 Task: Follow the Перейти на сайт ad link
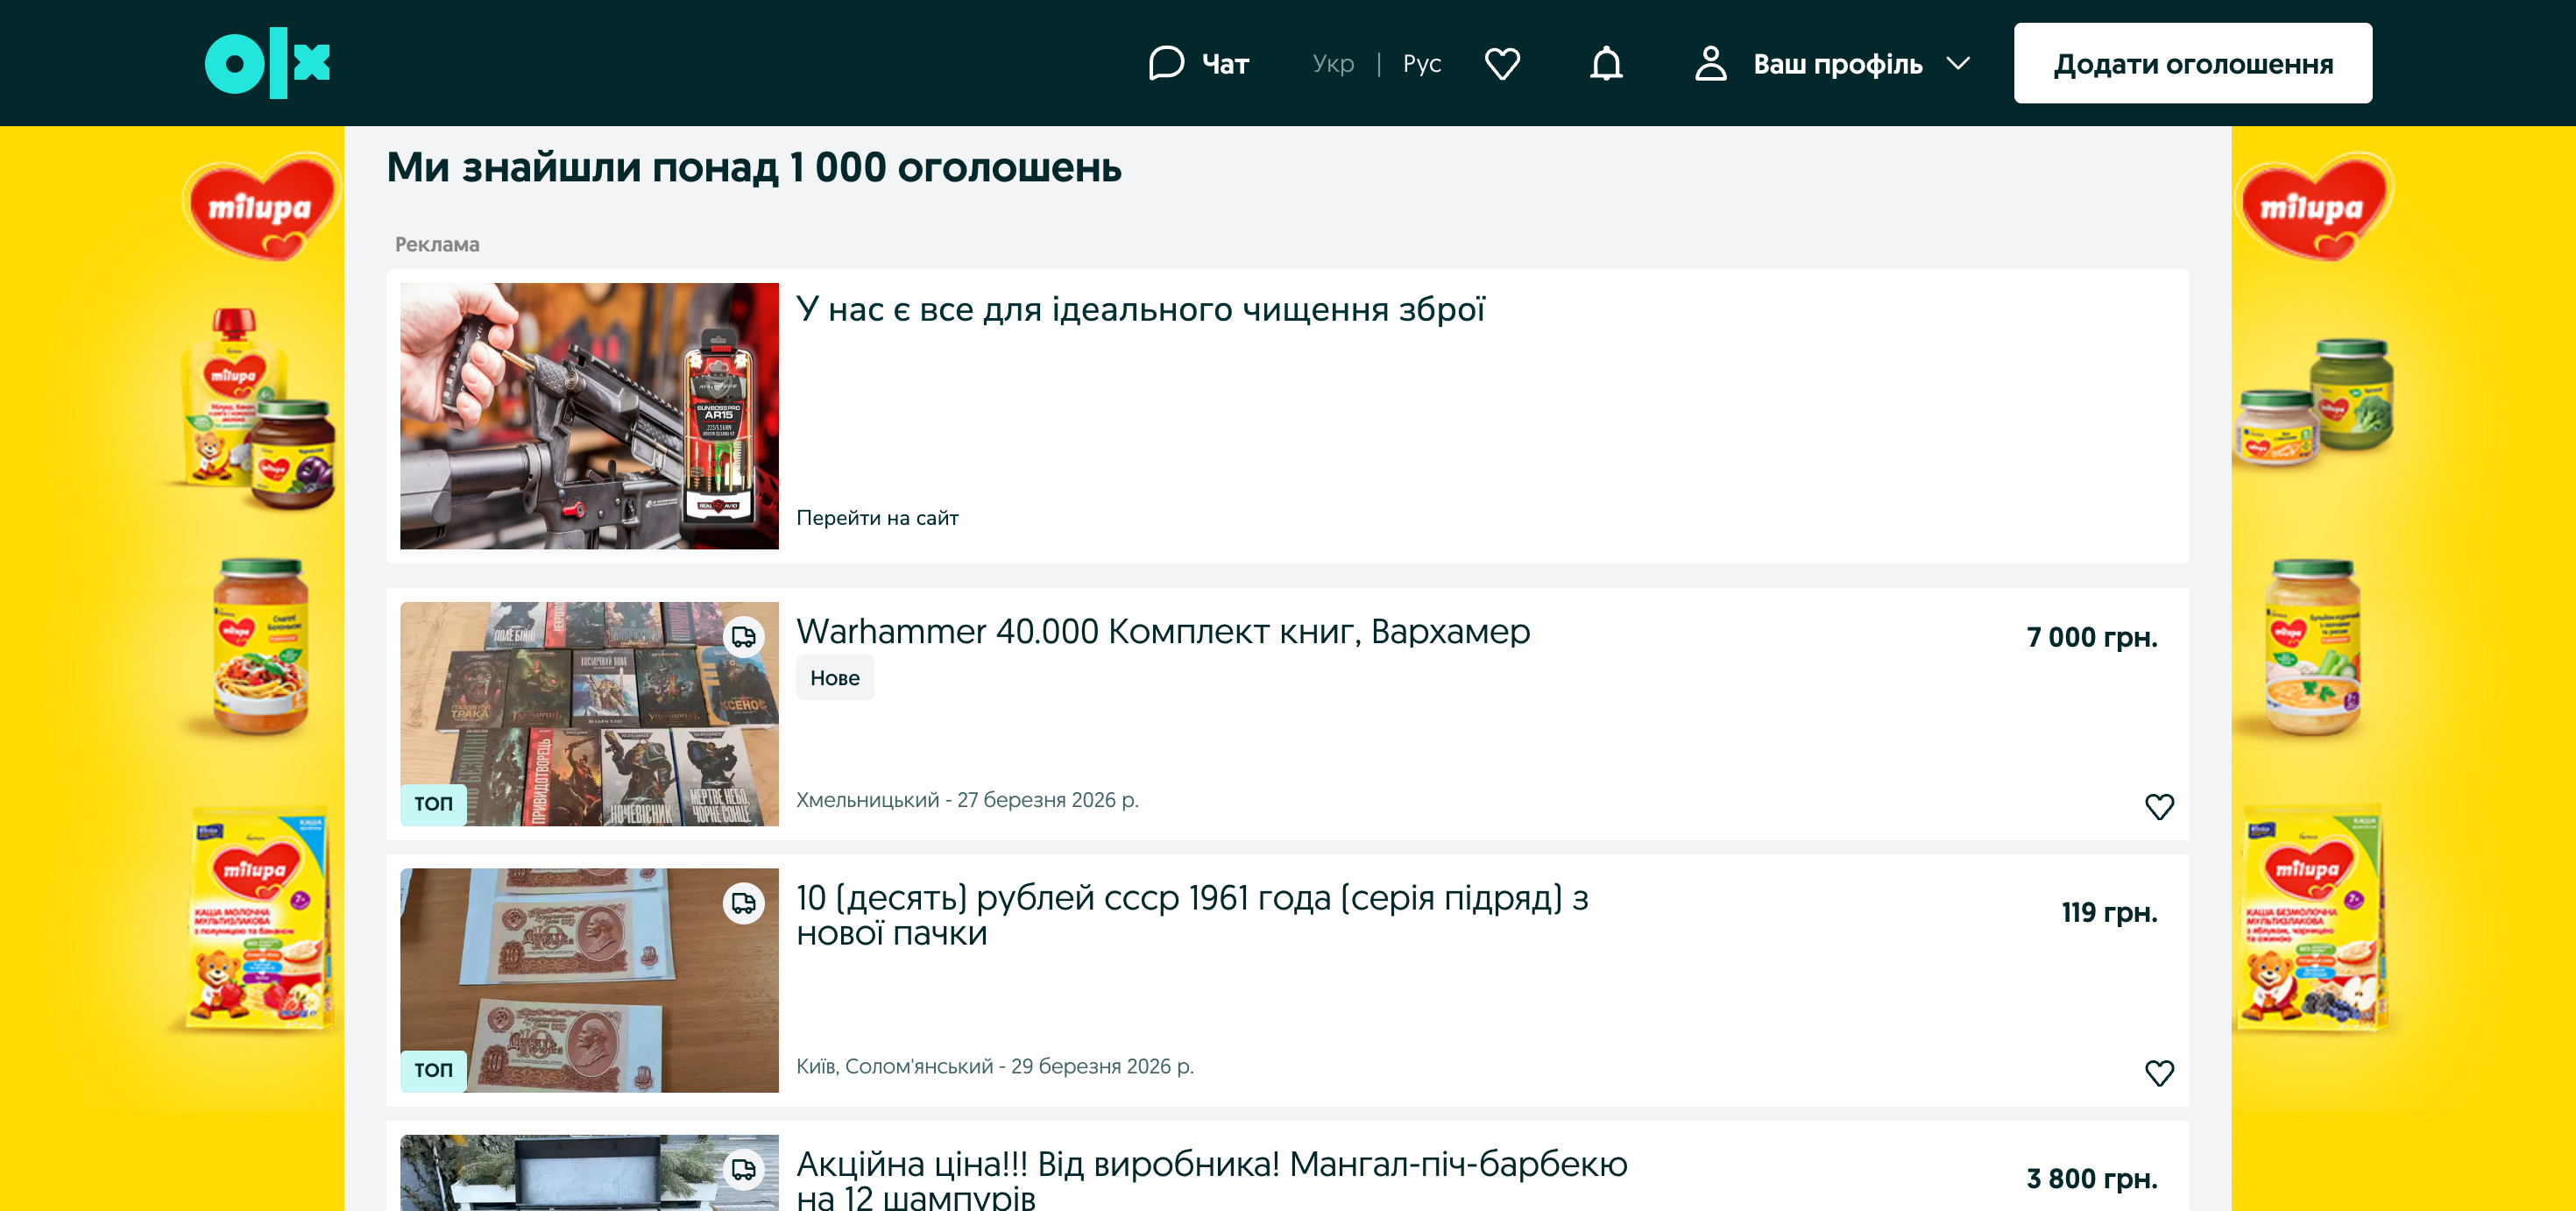click(x=876, y=518)
